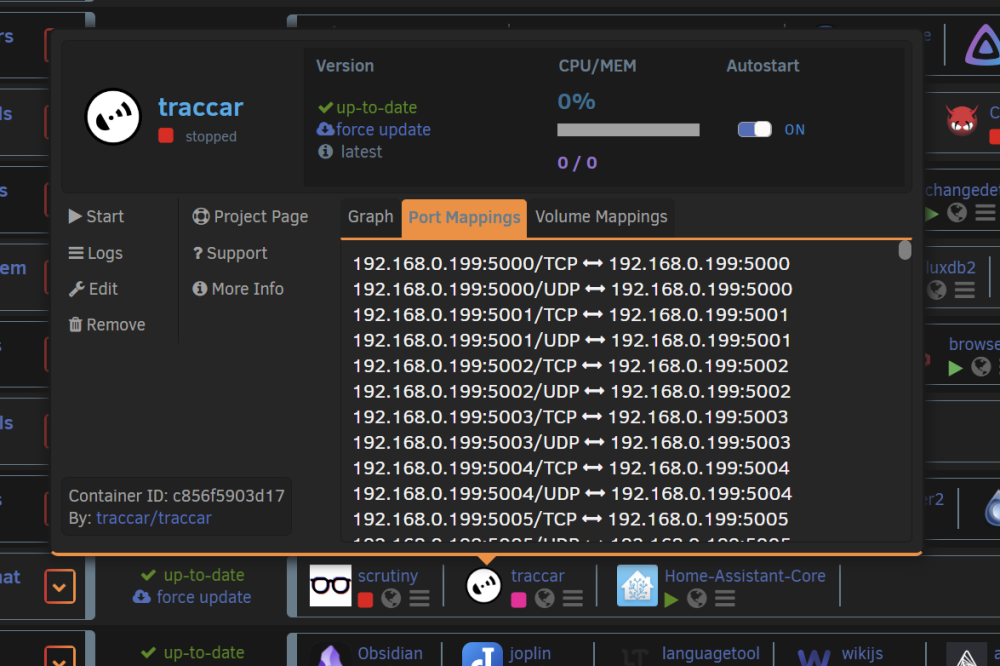Open the changedetection hamburger menu
This screenshot has width=1000, height=666.
coord(985,212)
